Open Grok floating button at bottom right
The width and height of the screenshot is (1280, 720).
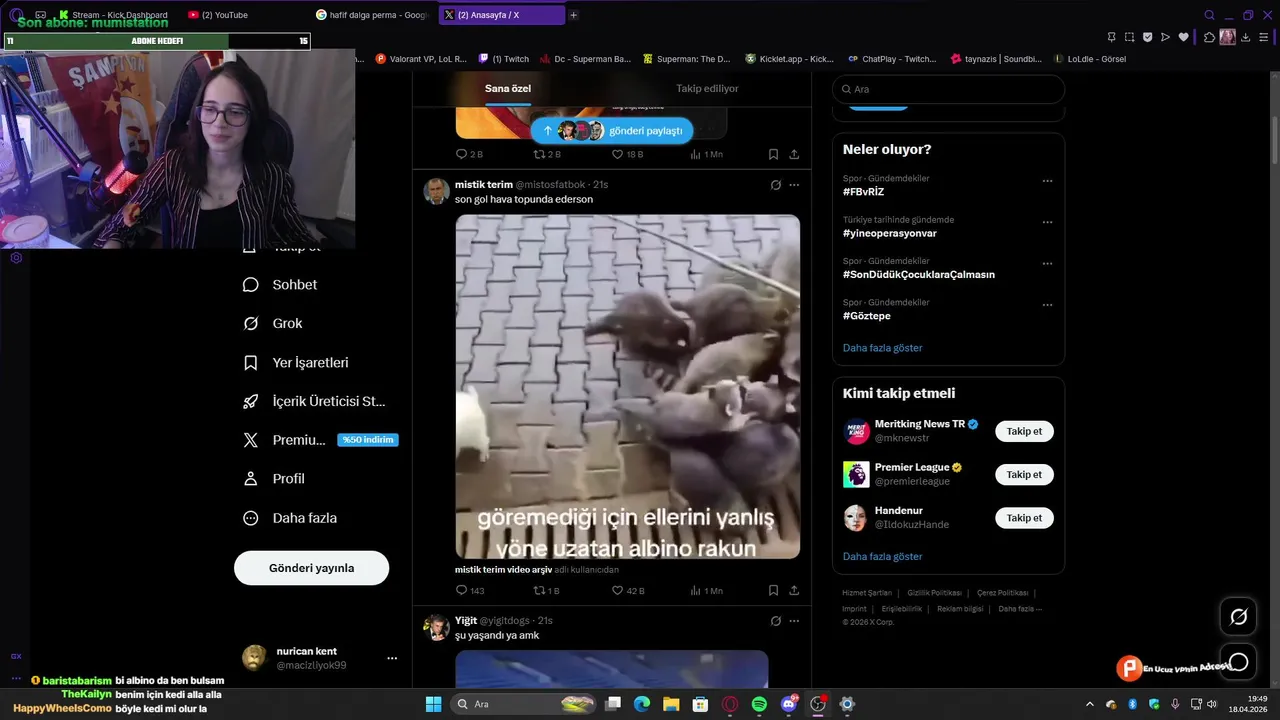[1238, 617]
